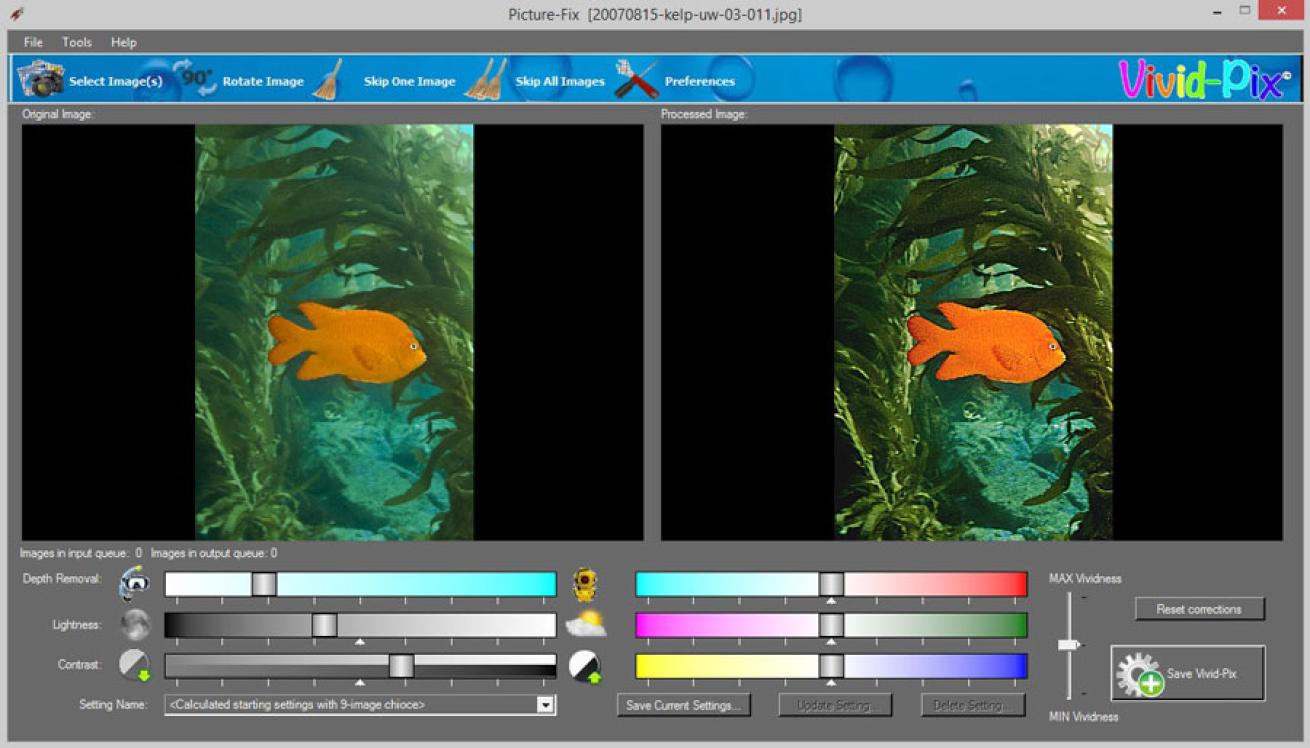Click the snorkel mask Depth Removal icon
1310x748 pixels.
(x=134, y=583)
